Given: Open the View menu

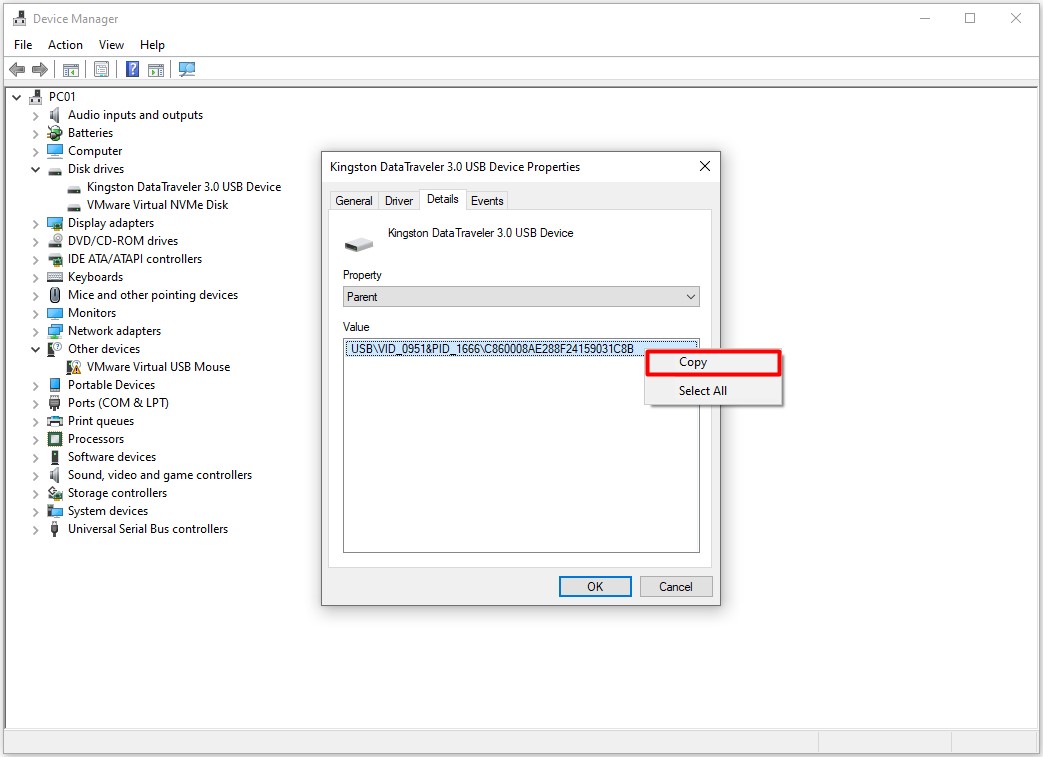Looking at the screenshot, I should click(111, 45).
